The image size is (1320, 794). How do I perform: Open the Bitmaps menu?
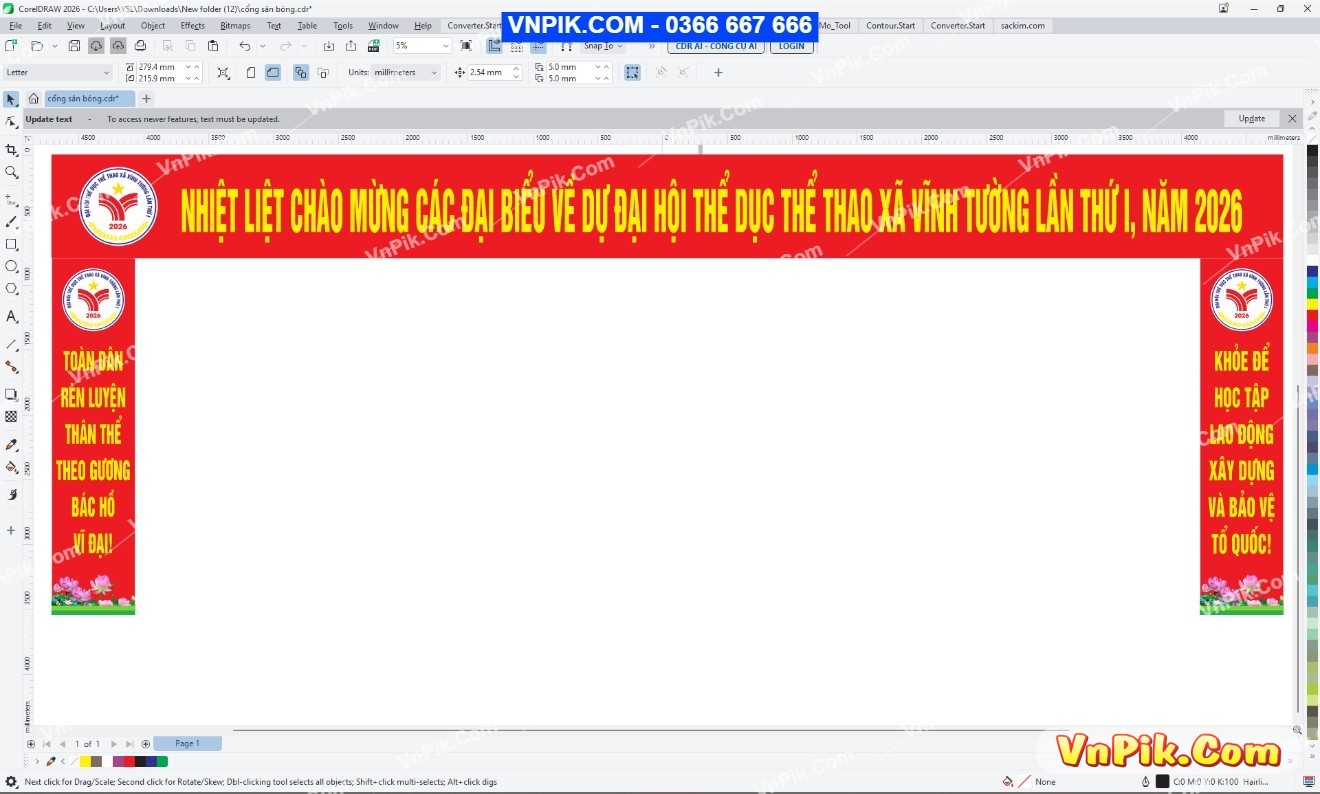pyautogui.click(x=235, y=26)
